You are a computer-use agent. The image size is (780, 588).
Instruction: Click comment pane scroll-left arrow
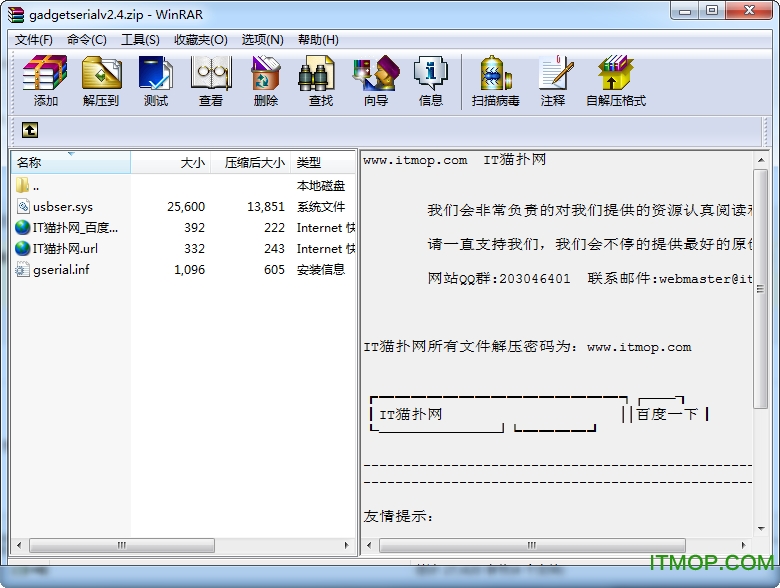(369, 545)
